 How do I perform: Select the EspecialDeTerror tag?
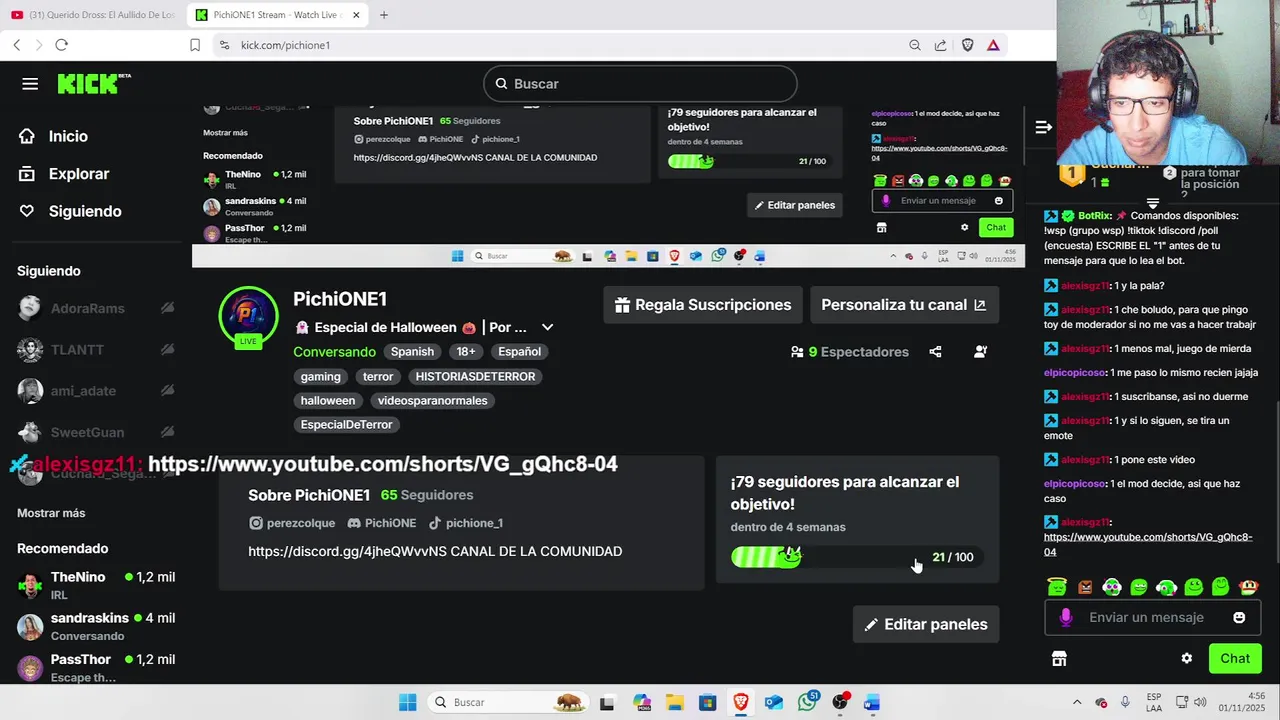pyautogui.click(x=347, y=425)
